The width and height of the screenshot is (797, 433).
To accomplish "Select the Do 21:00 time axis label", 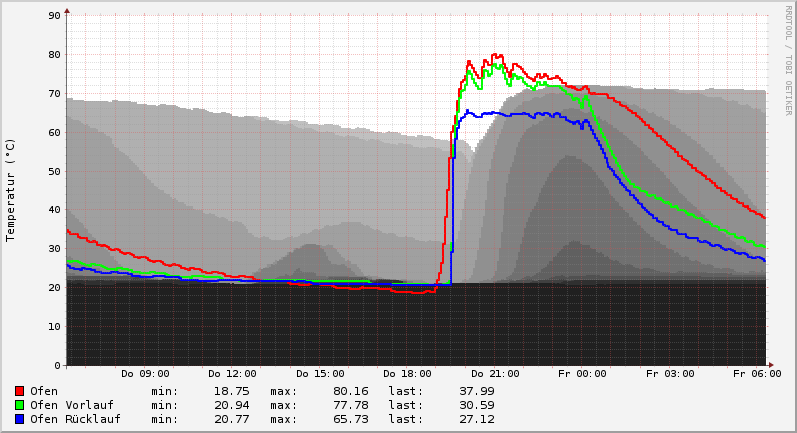I will (x=494, y=374).
